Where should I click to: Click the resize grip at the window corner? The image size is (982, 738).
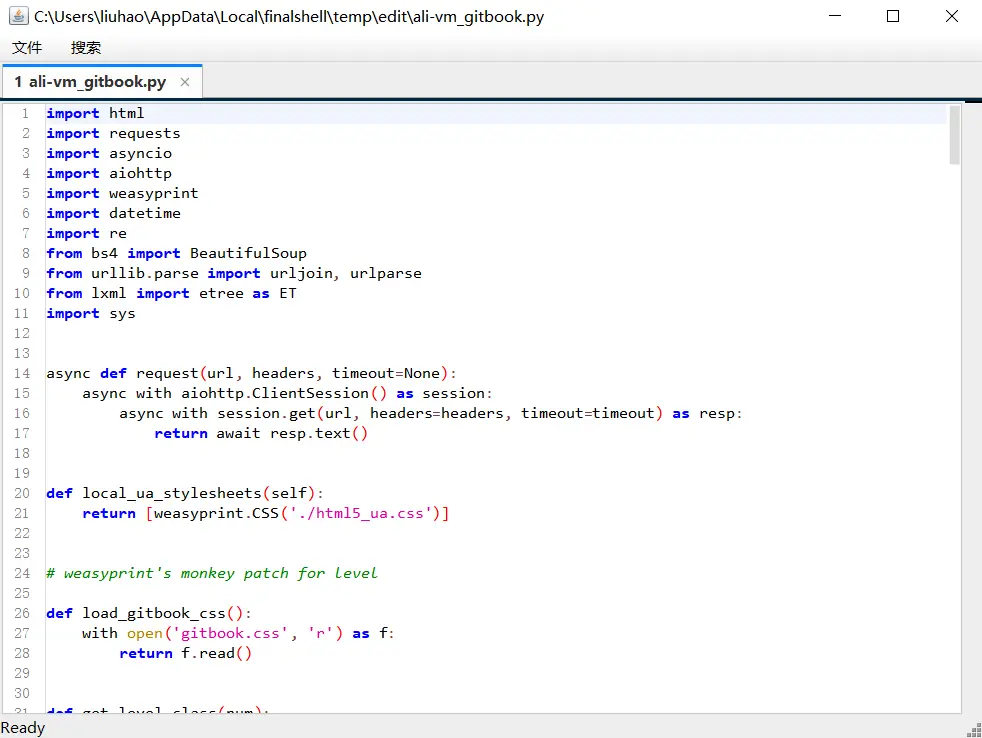(x=974, y=730)
